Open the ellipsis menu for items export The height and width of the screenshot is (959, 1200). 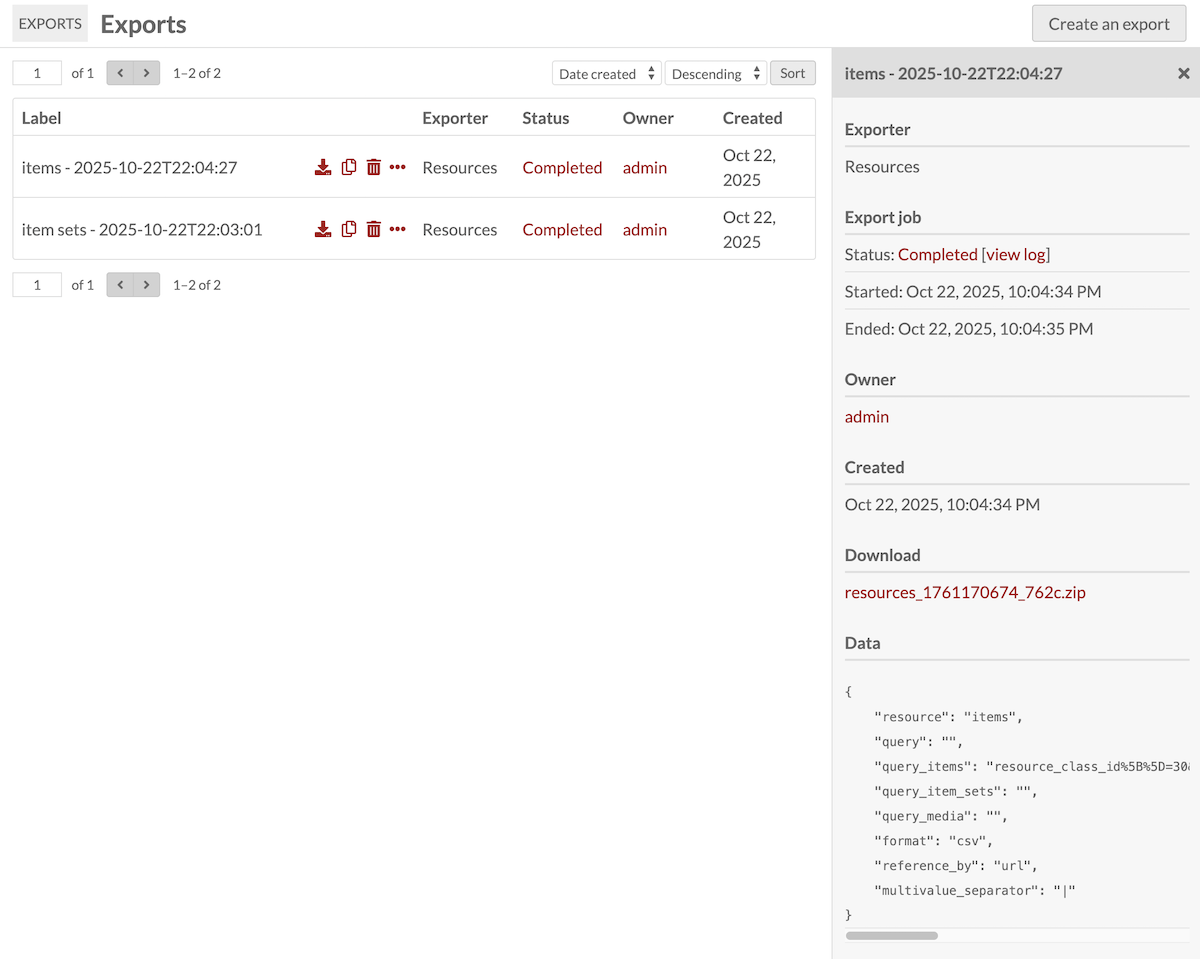397,167
